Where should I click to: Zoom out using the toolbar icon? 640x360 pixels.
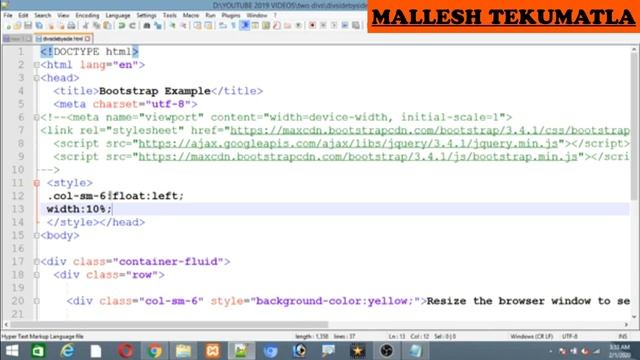tap(184, 26)
